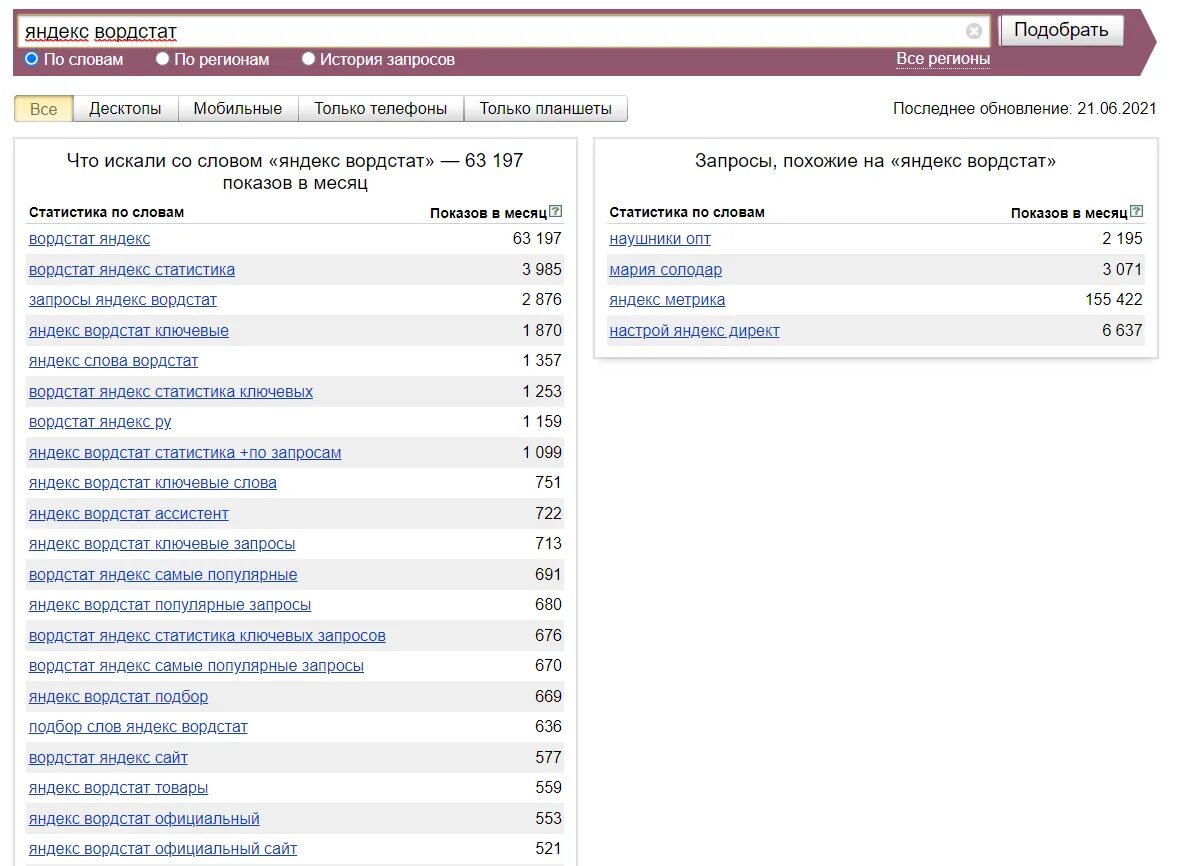The height and width of the screenshot is (866, 1183).
Task: Open 'яндекс вордстат товары' link
Action: click(118, 789)
